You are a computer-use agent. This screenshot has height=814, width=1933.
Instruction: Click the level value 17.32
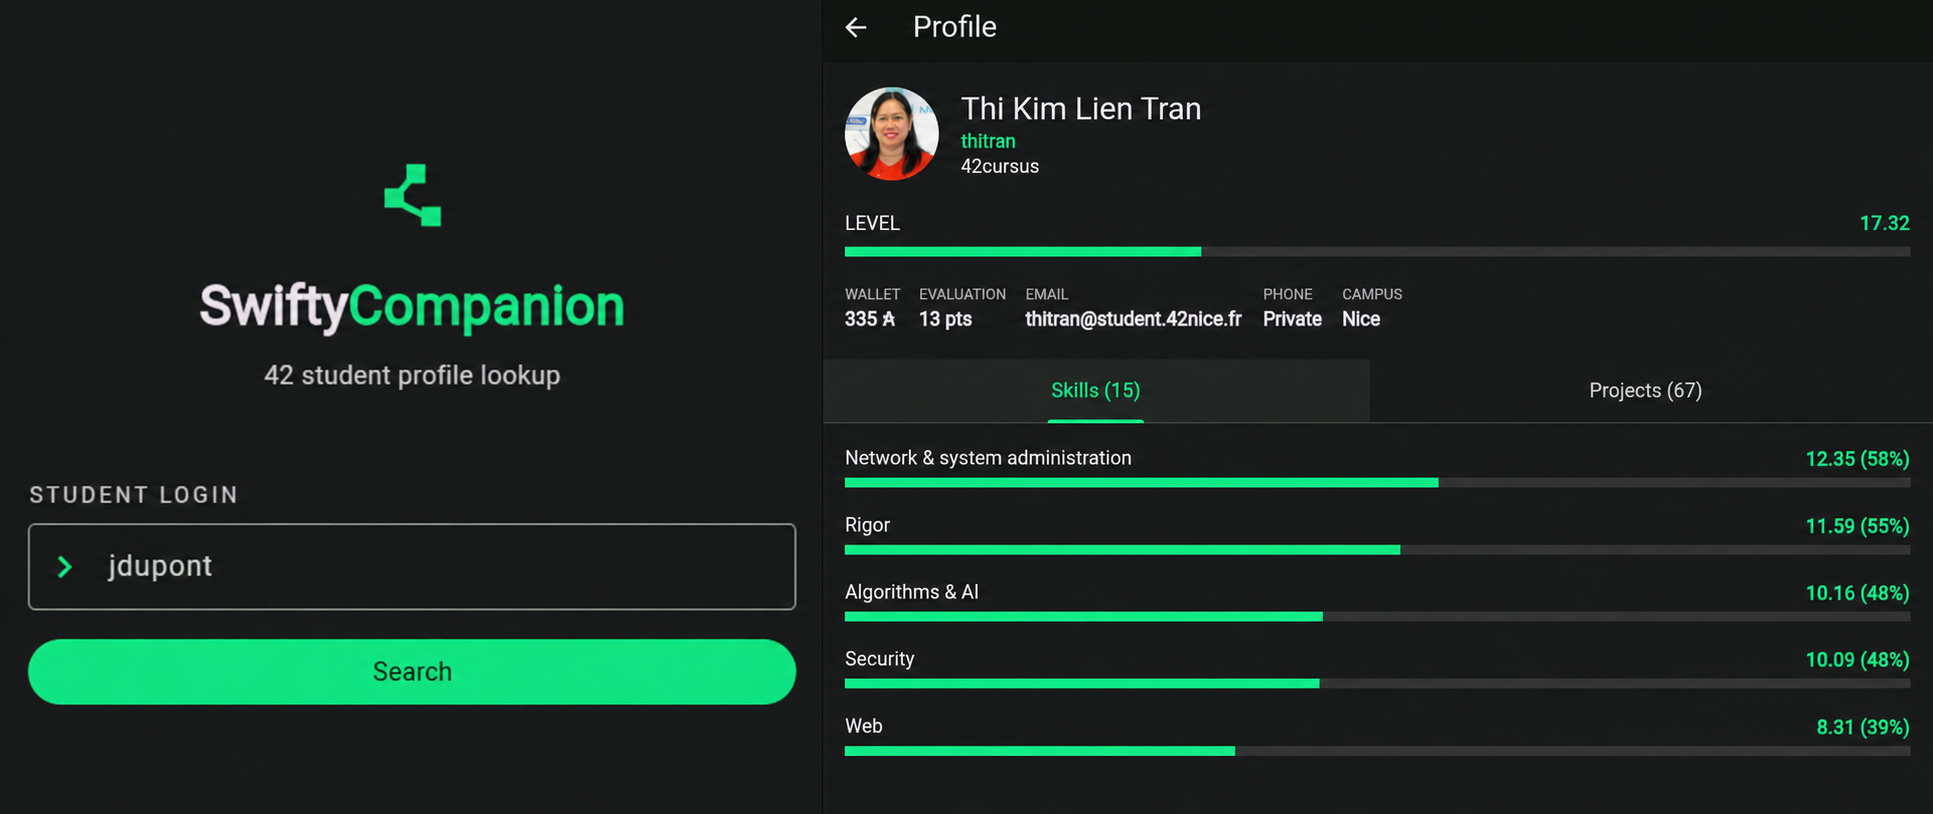coord(1884,223)
